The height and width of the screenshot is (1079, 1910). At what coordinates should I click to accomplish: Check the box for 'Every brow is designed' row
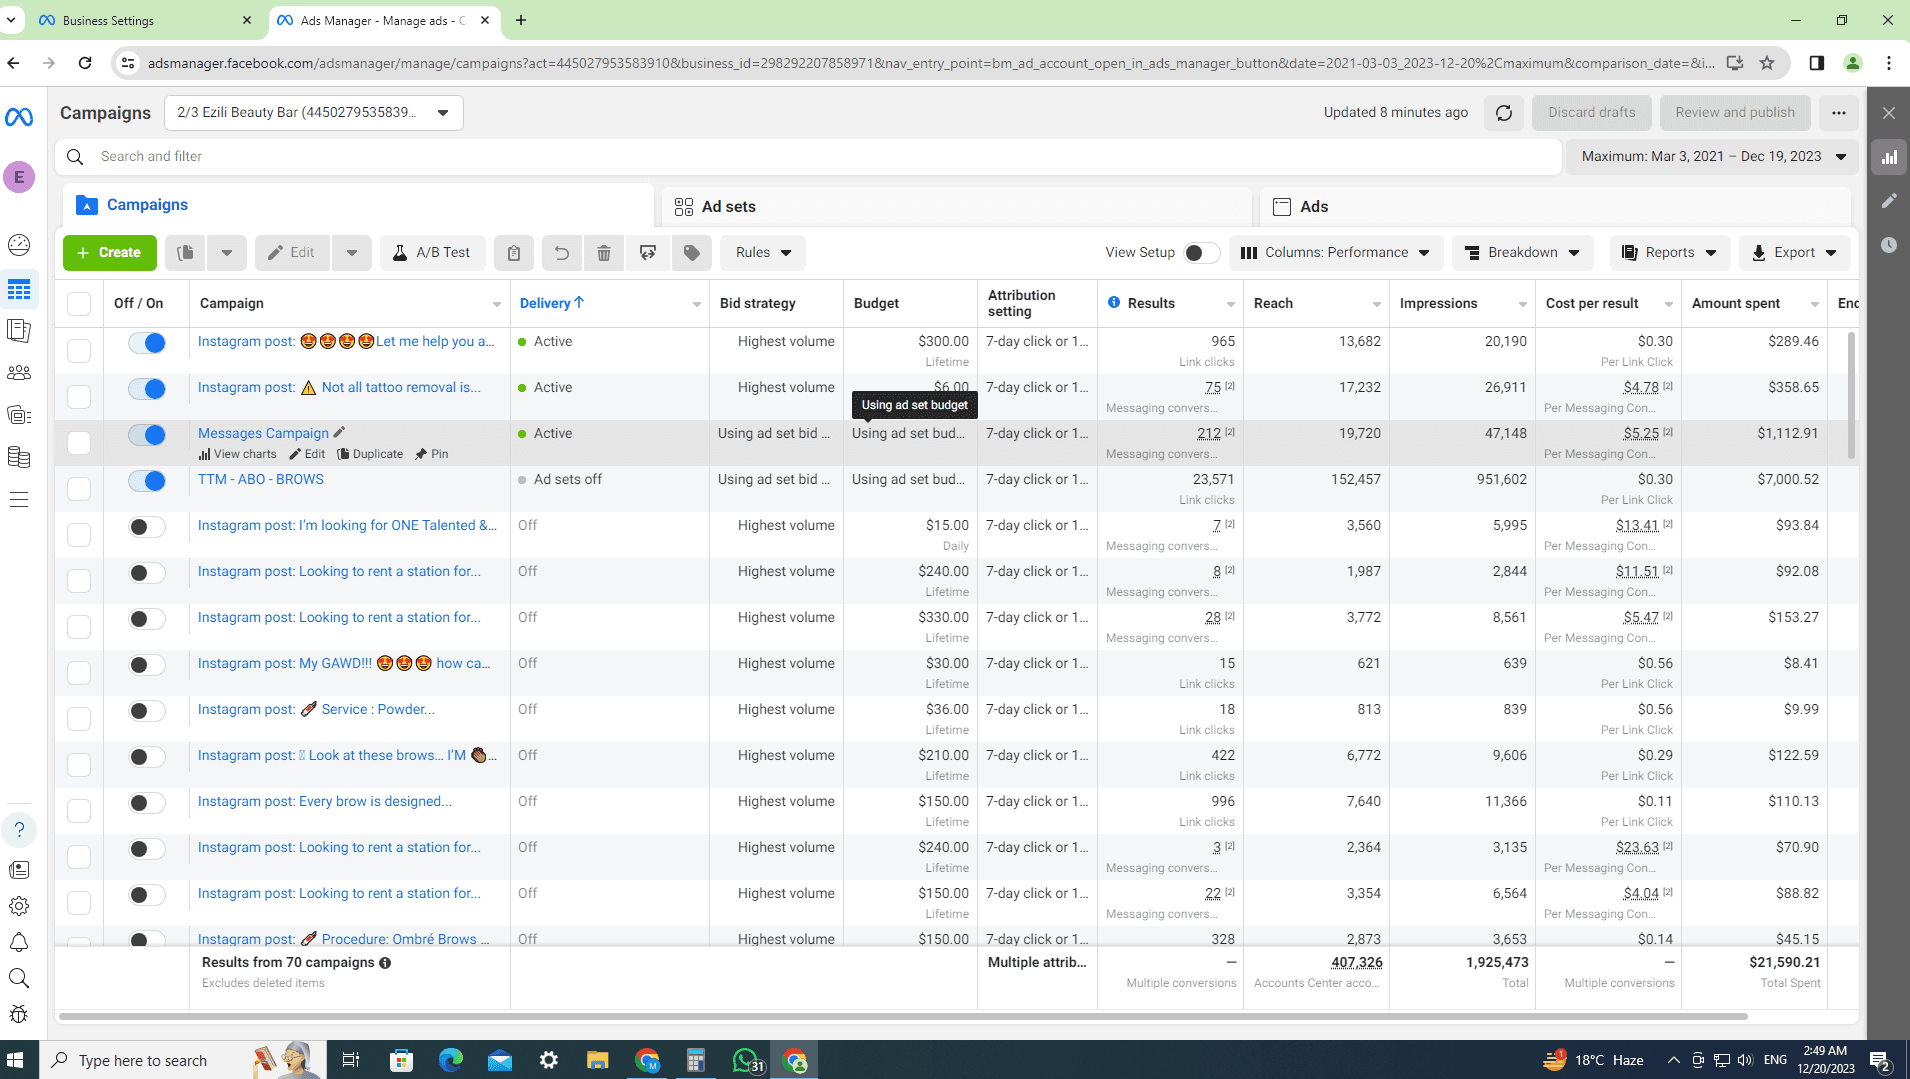(x=79, y=810)
